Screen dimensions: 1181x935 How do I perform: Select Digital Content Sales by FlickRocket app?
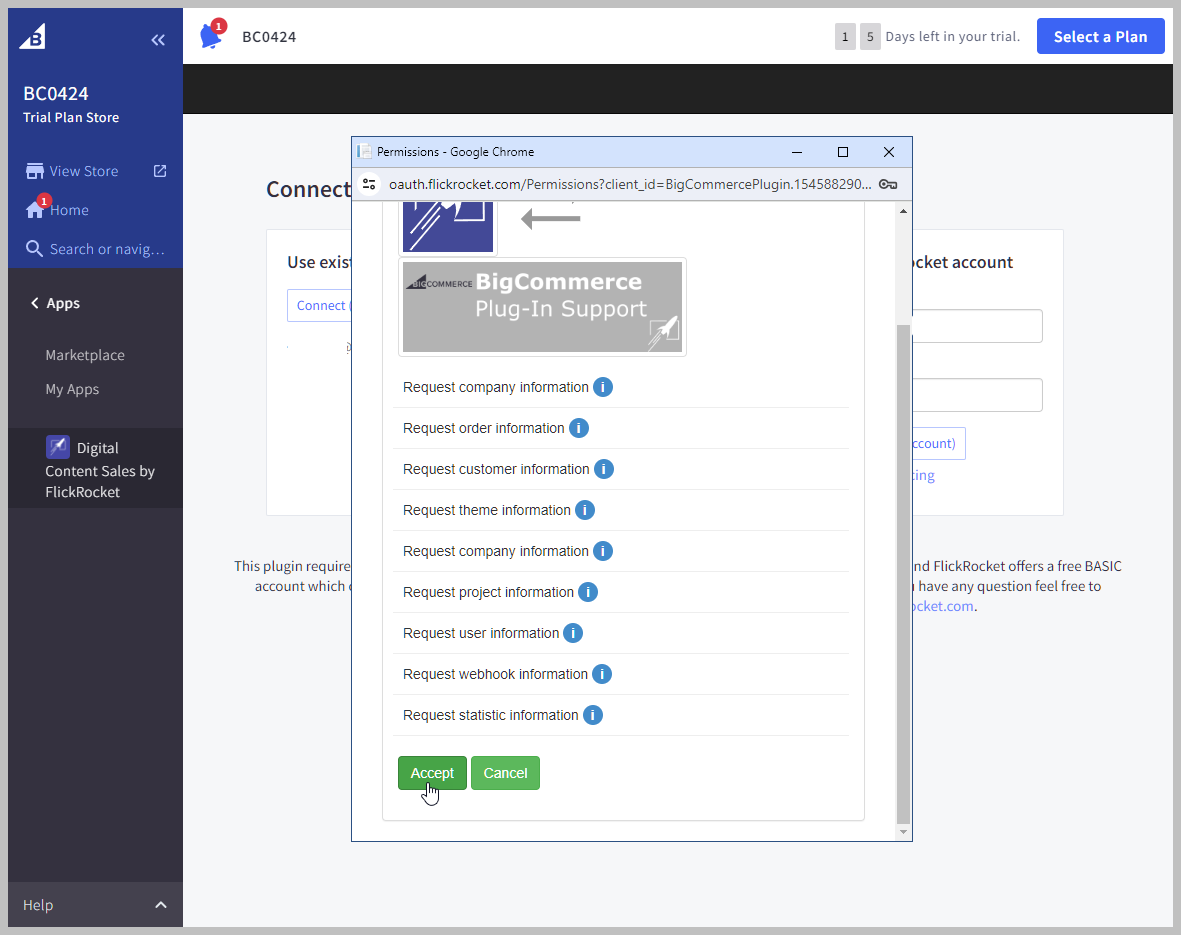pos(99,469)
